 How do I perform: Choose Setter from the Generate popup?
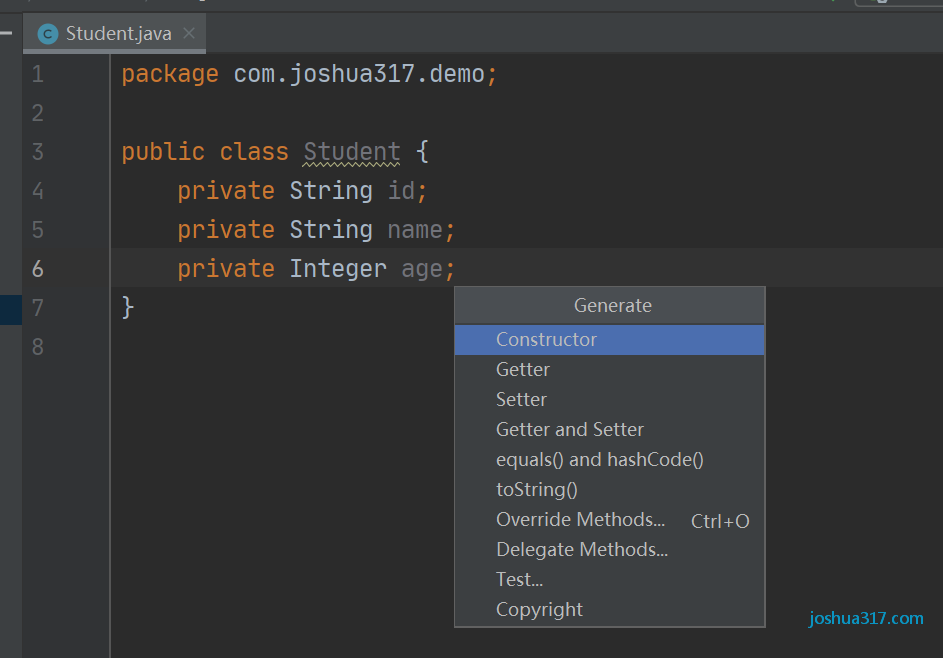pos(609,400)
